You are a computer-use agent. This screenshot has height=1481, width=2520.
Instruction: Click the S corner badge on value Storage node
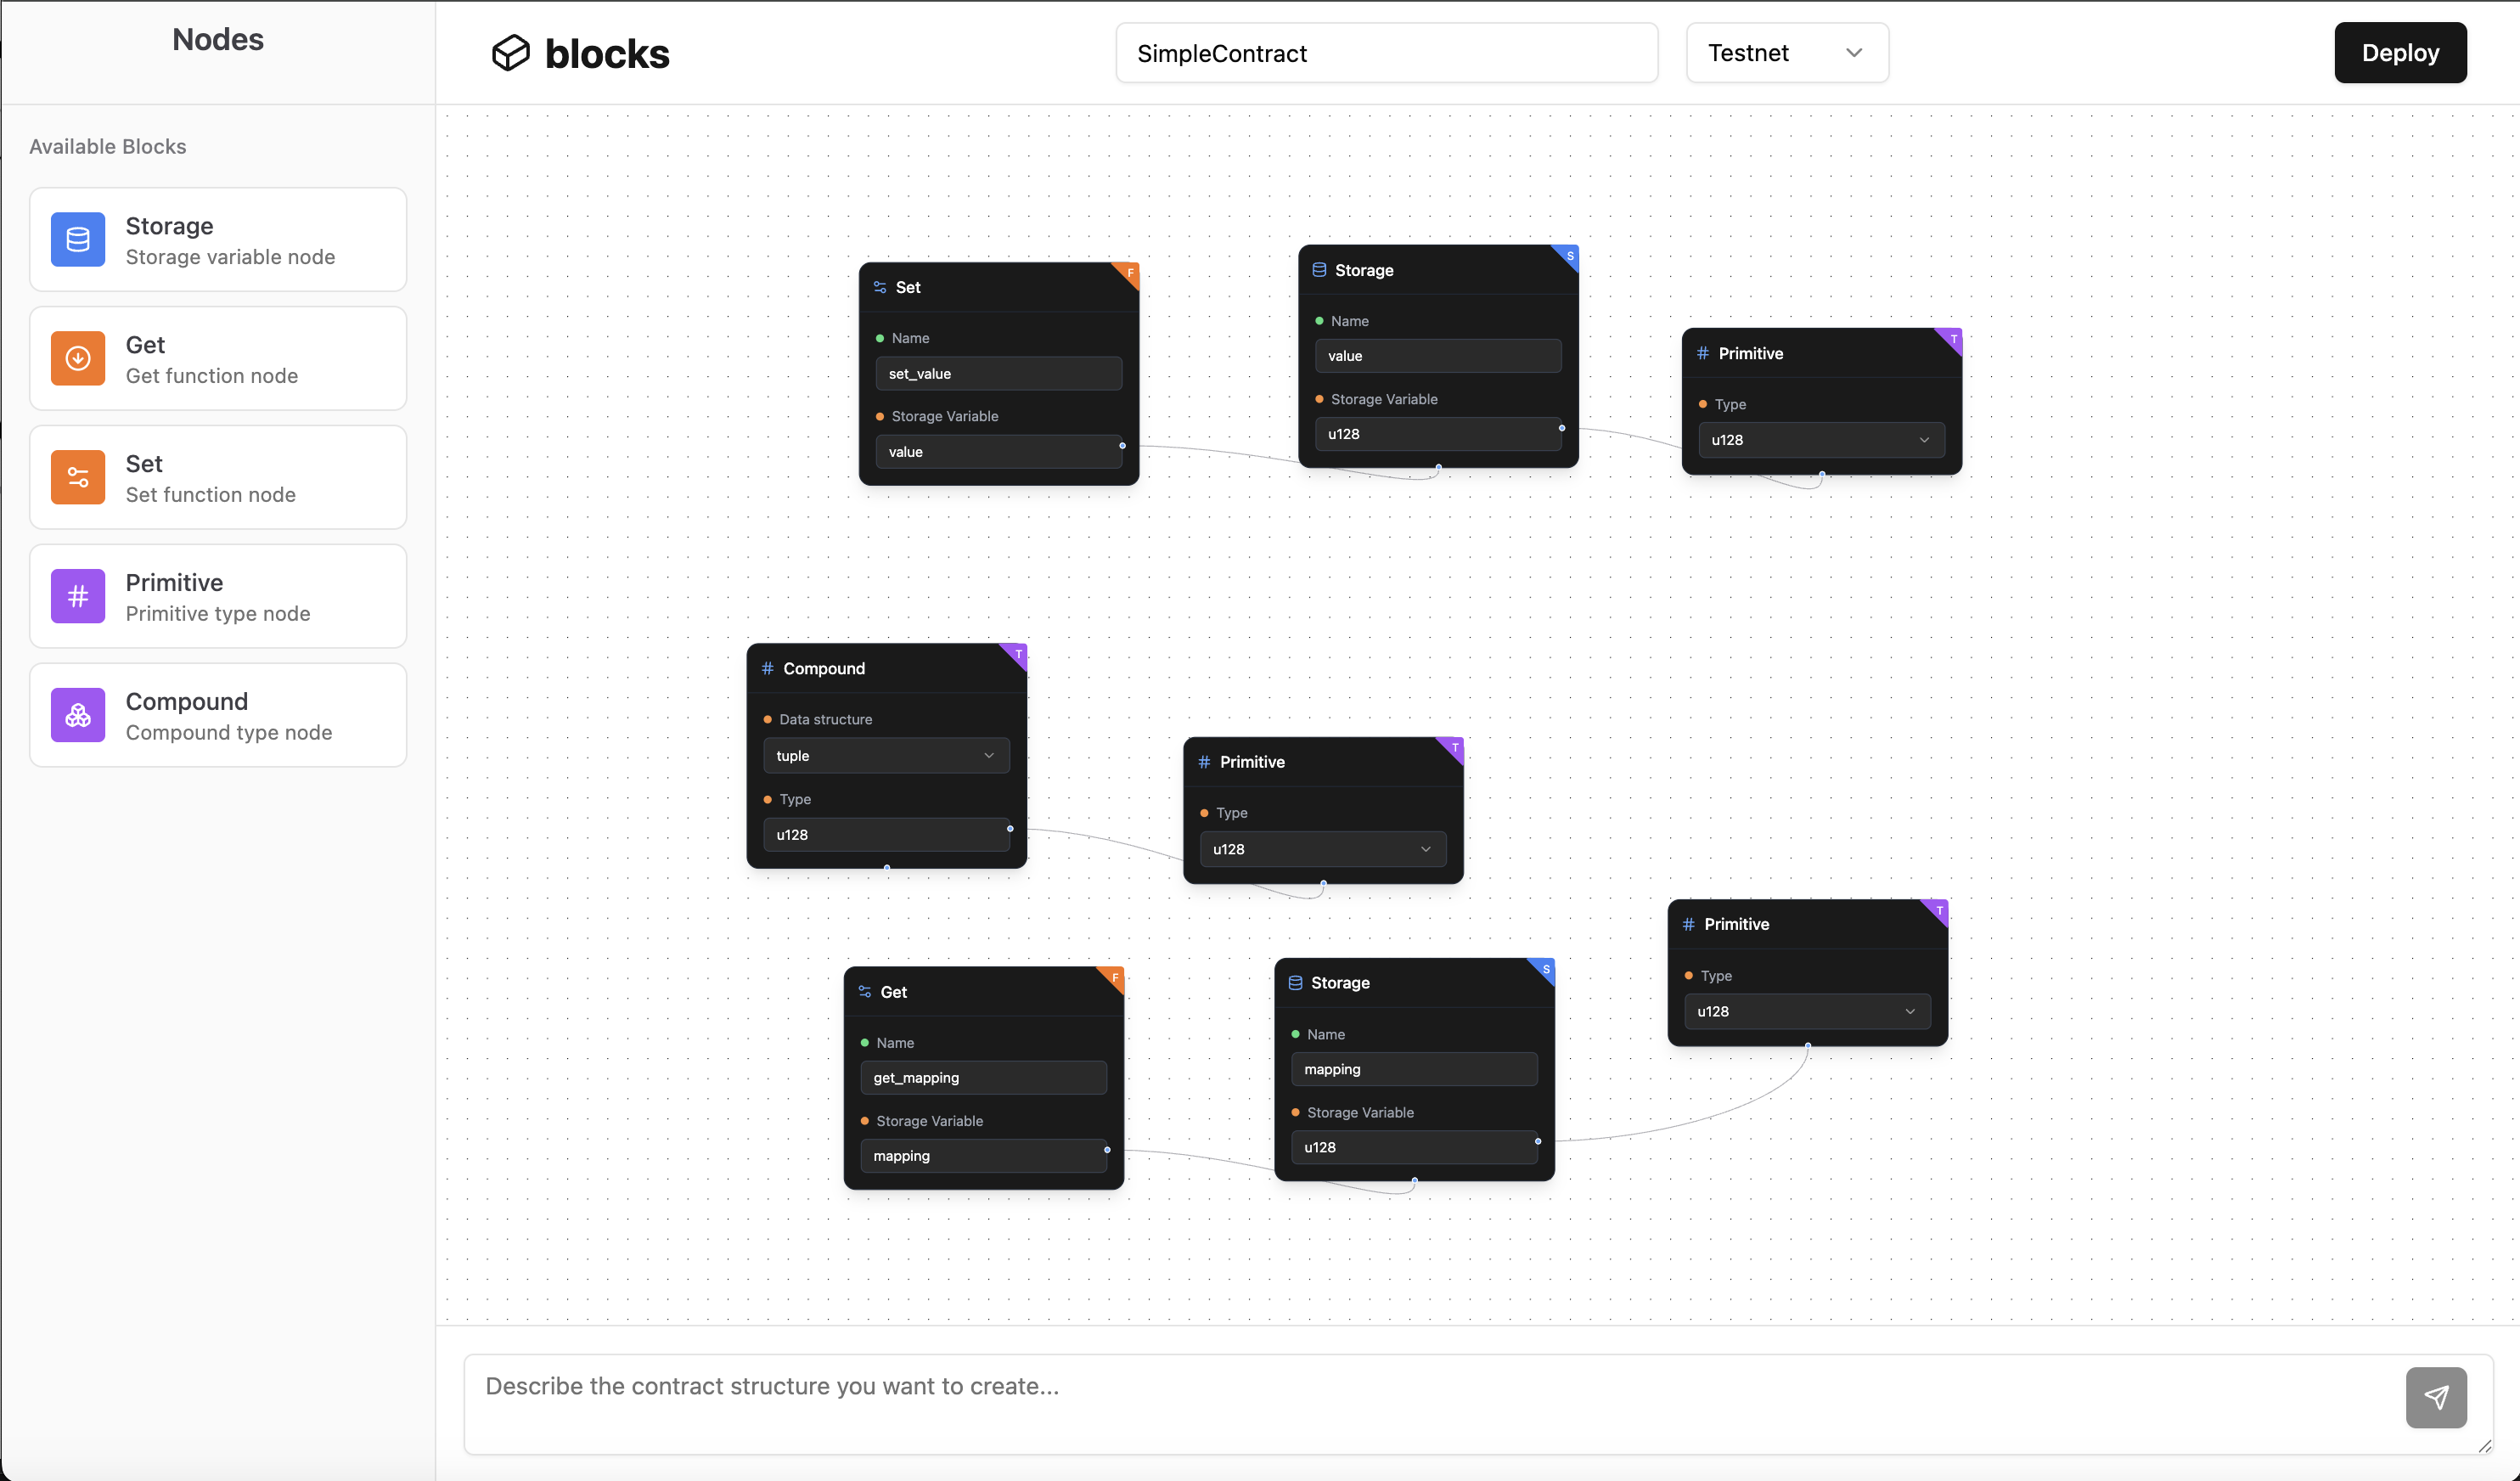(x=1569, y=256)
